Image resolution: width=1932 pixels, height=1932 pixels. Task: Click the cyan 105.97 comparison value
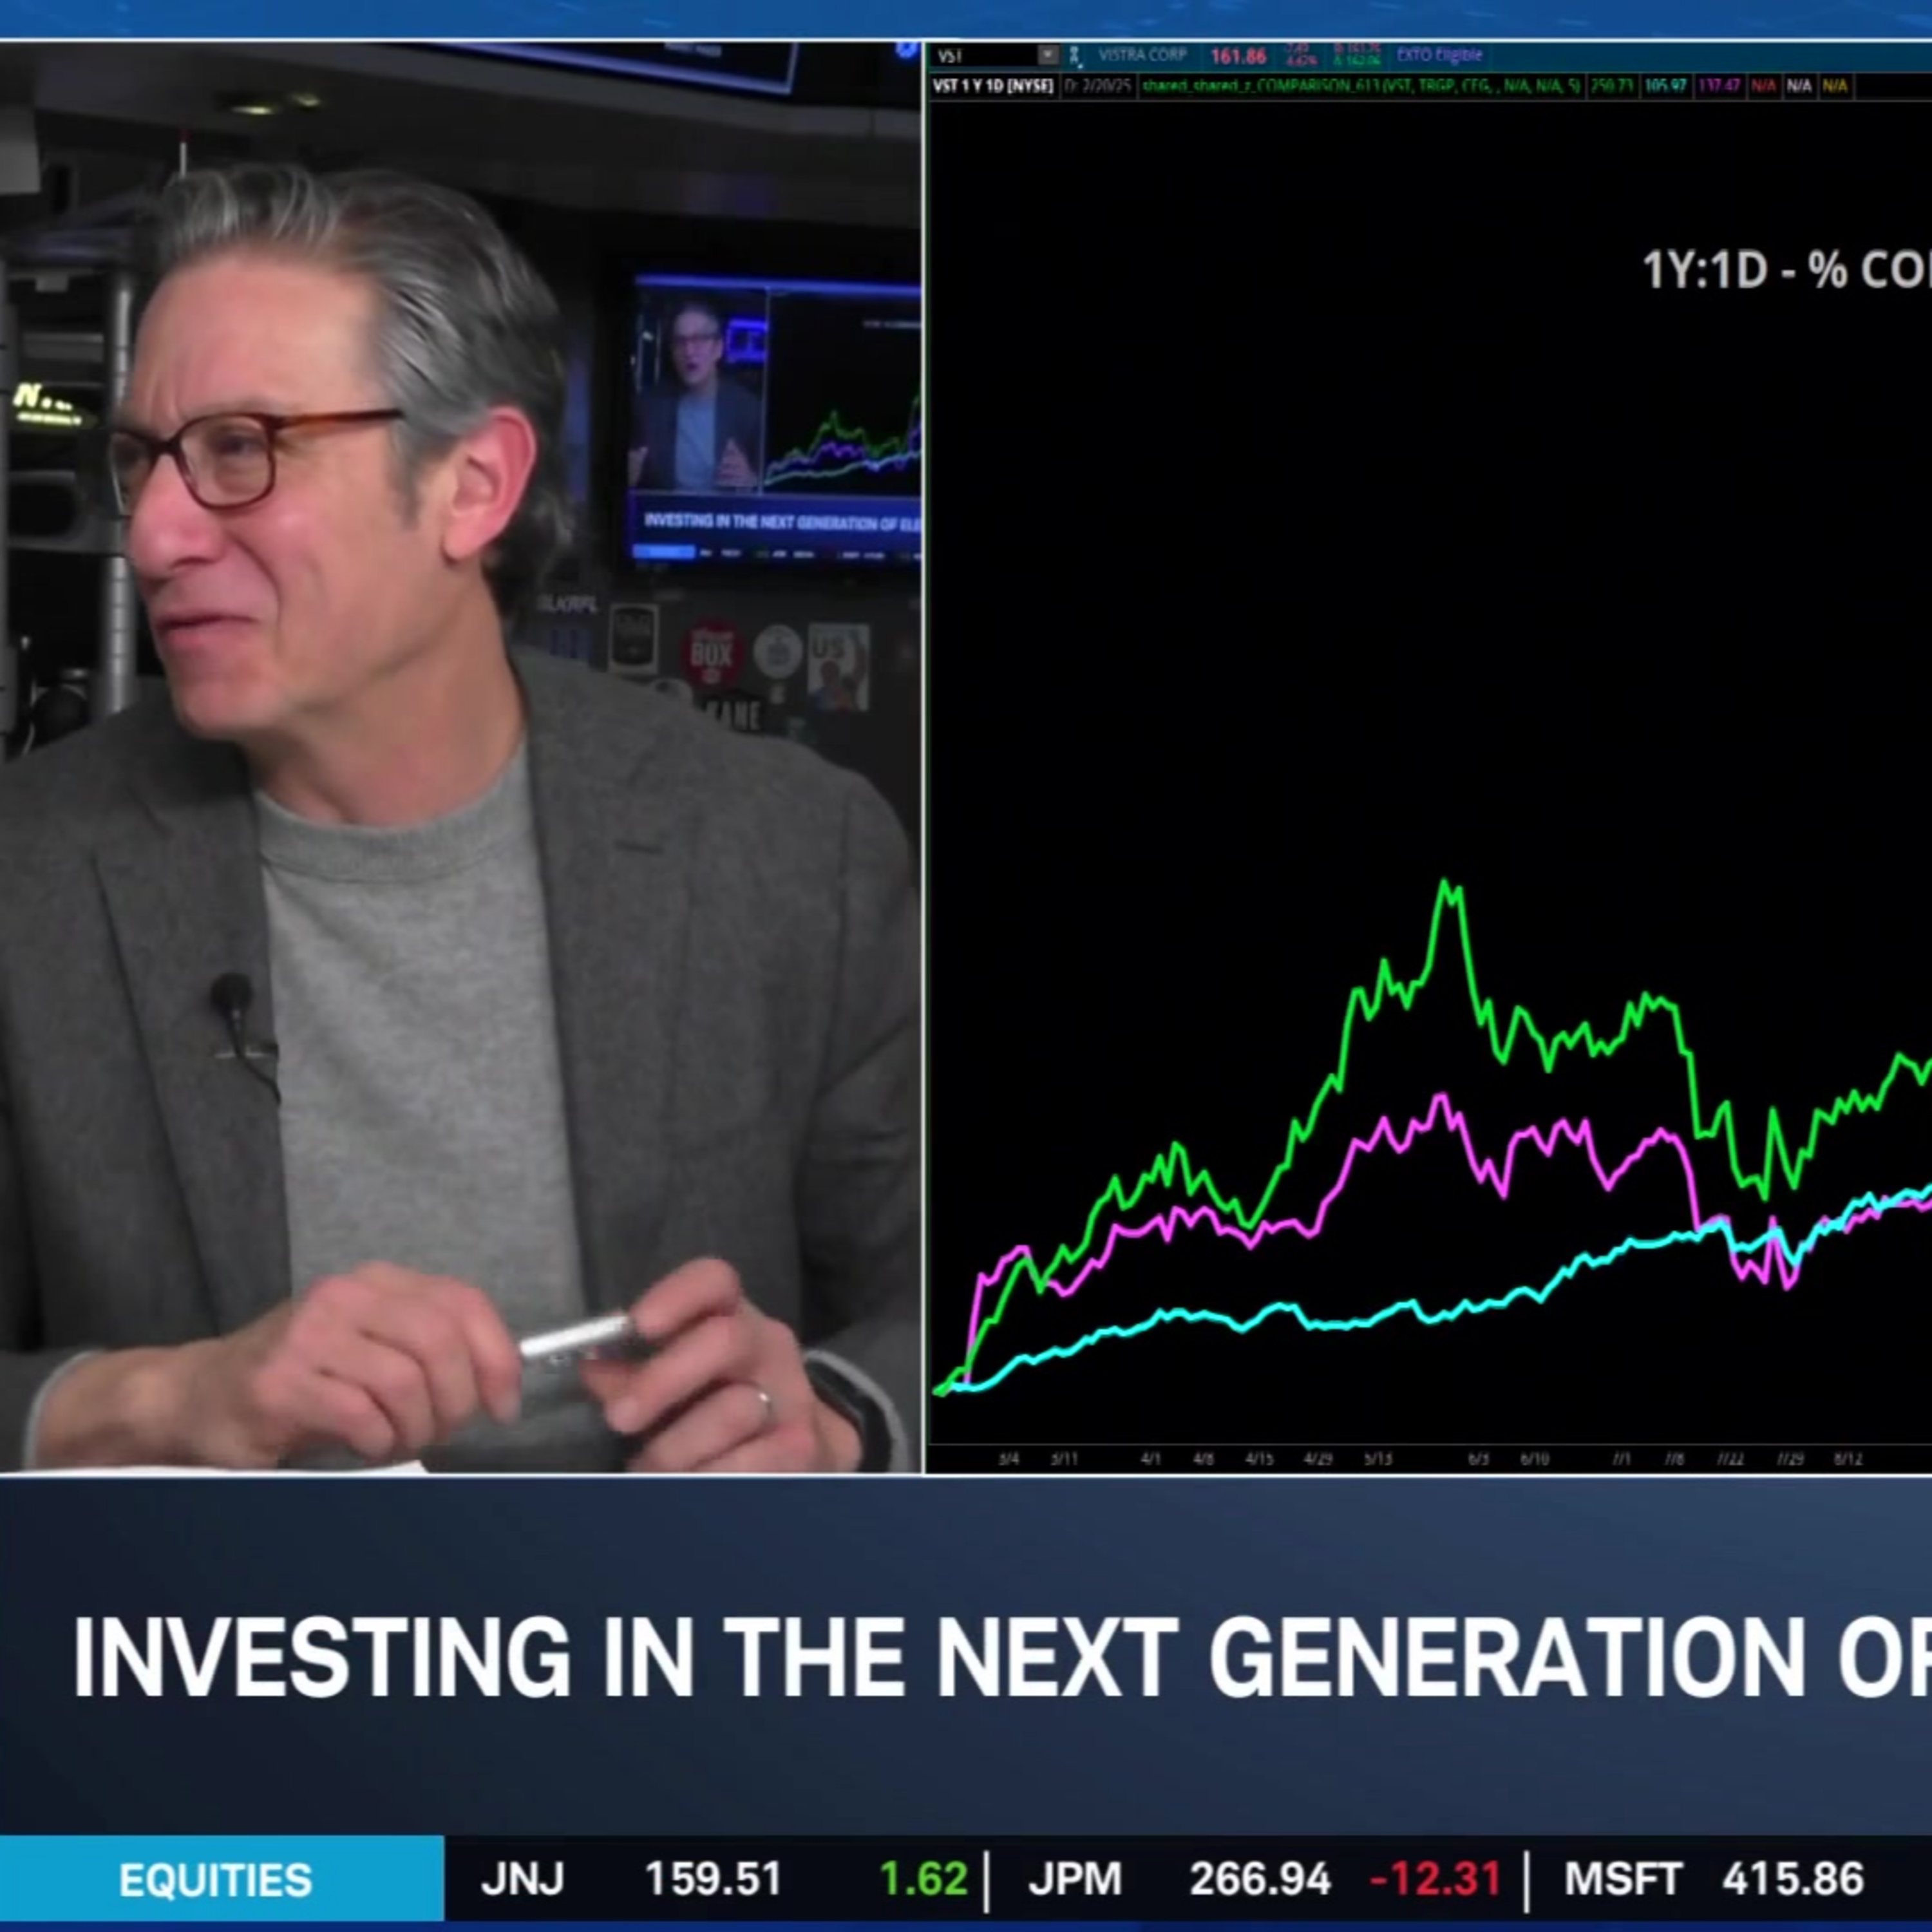coord(1665,87)
